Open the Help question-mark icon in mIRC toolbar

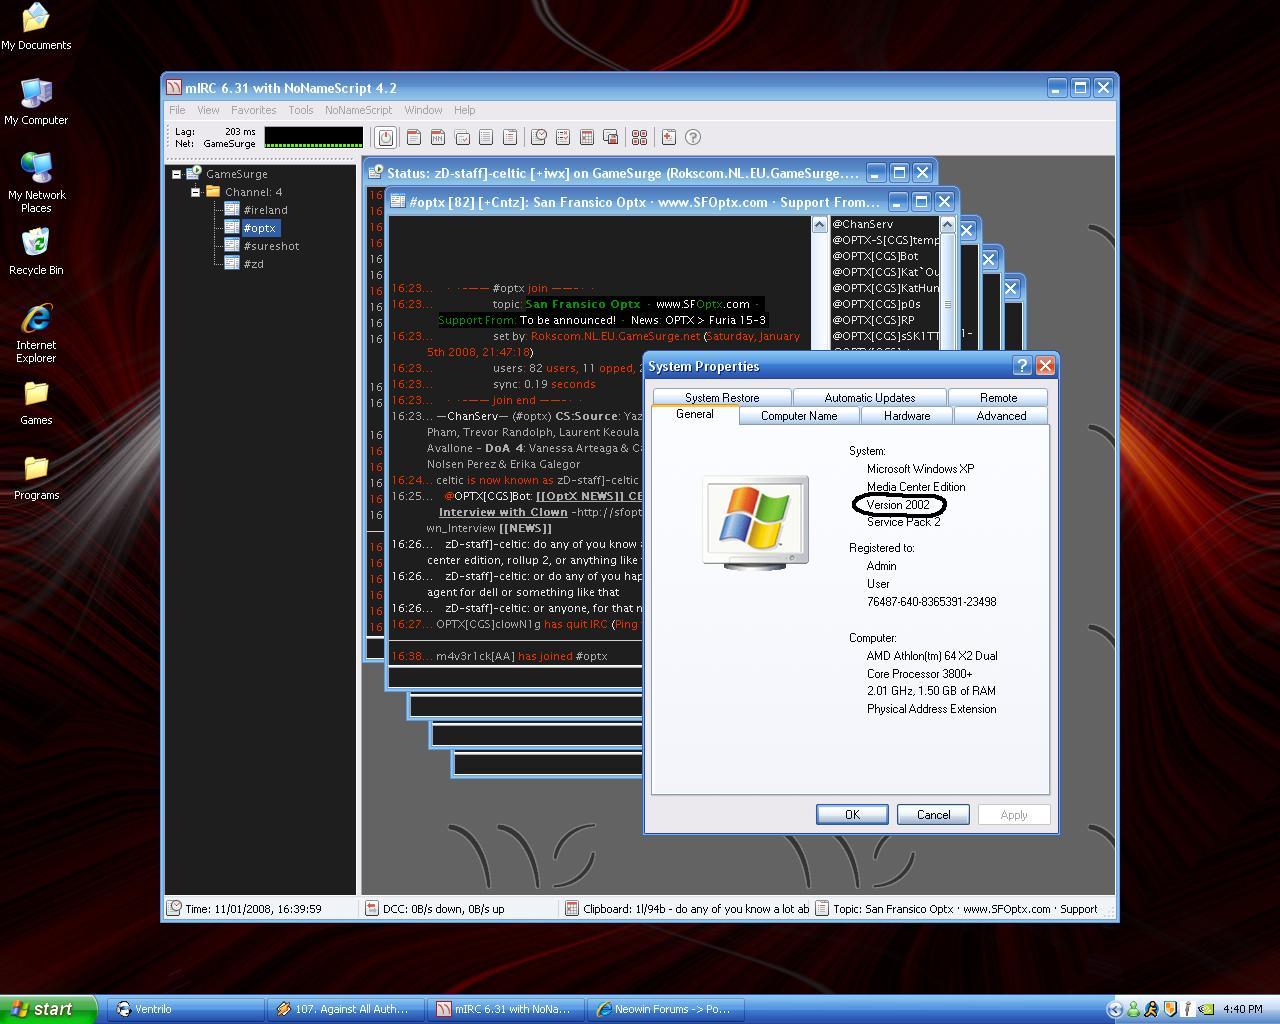click(693, 137)
